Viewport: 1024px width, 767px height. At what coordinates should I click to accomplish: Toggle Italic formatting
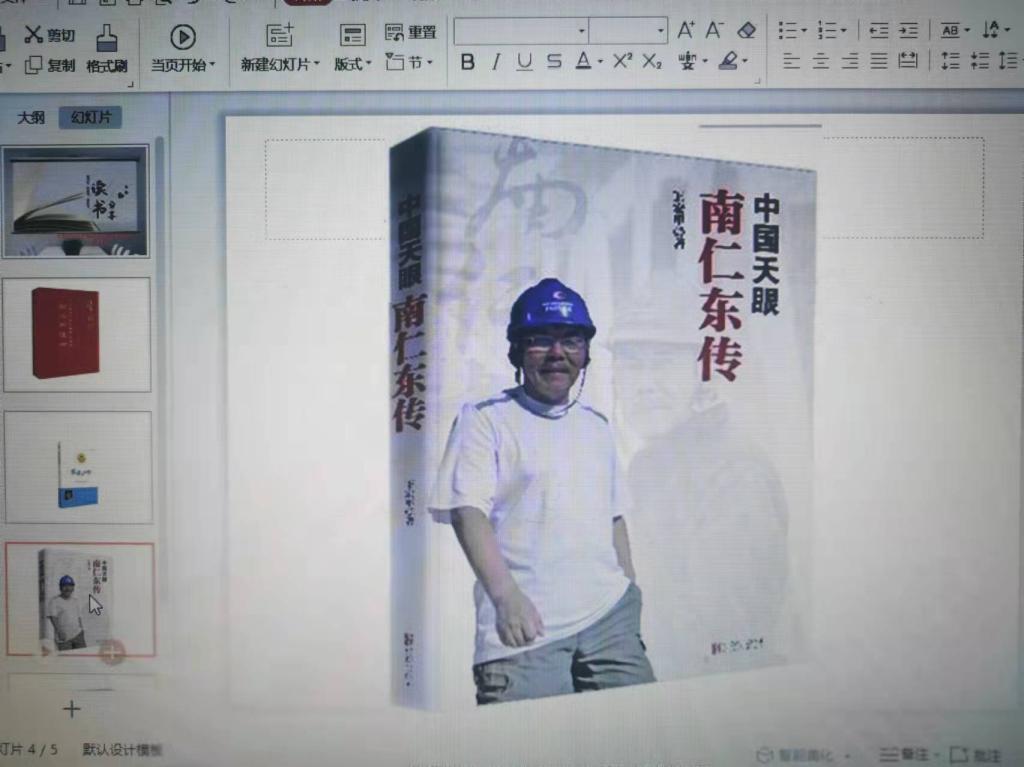[x=496, y=62]
